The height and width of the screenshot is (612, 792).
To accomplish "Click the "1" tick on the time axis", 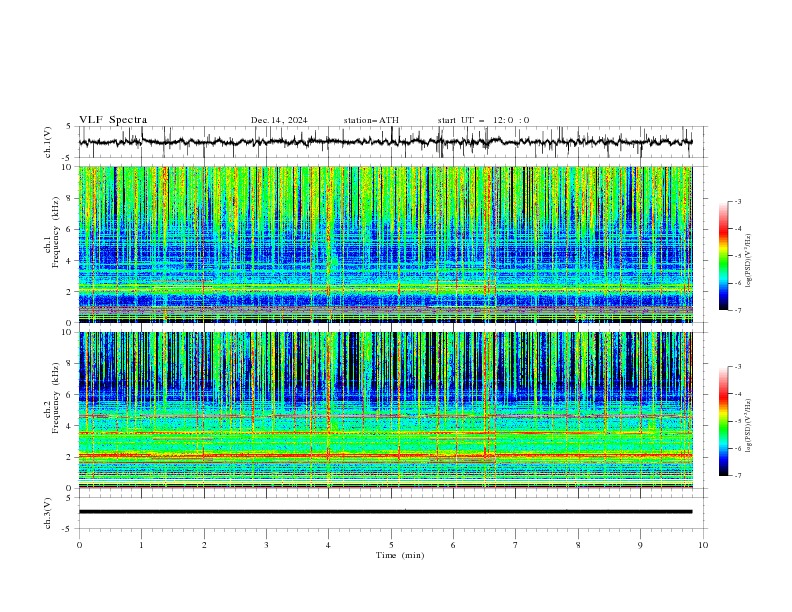I will (x=141, y=545).
